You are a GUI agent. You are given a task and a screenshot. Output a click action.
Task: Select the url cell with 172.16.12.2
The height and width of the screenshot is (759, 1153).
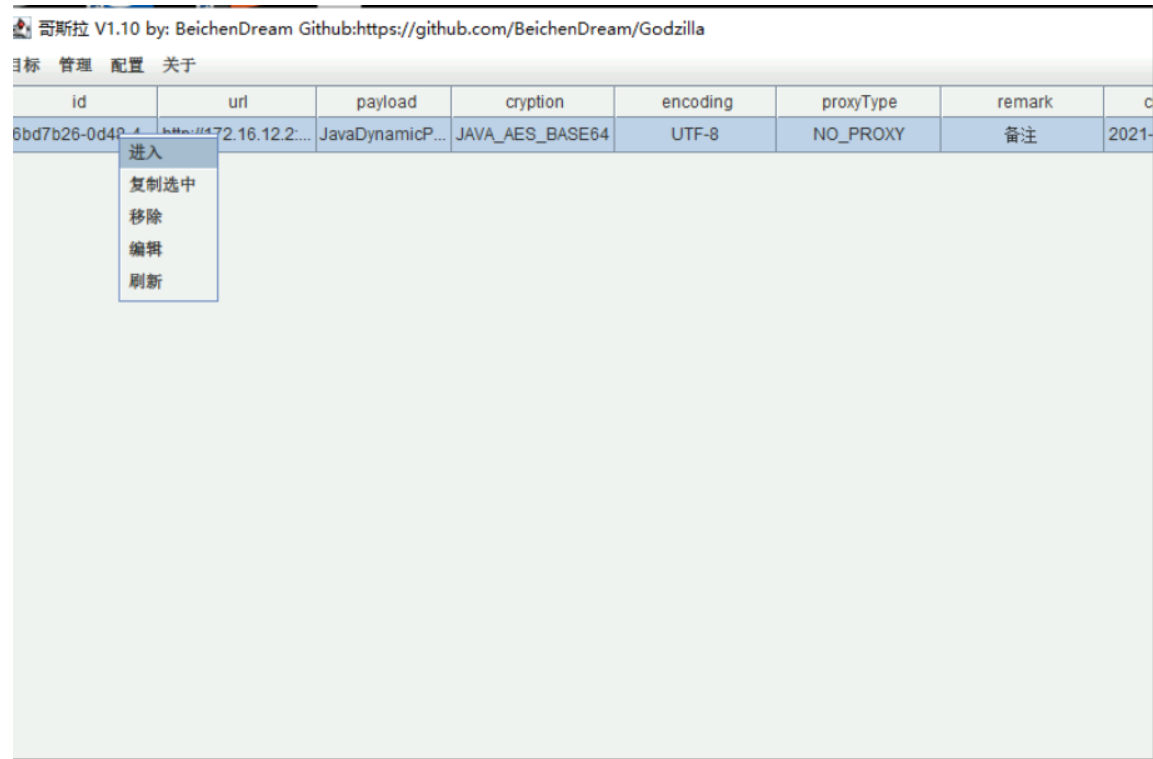click(237, 135)
